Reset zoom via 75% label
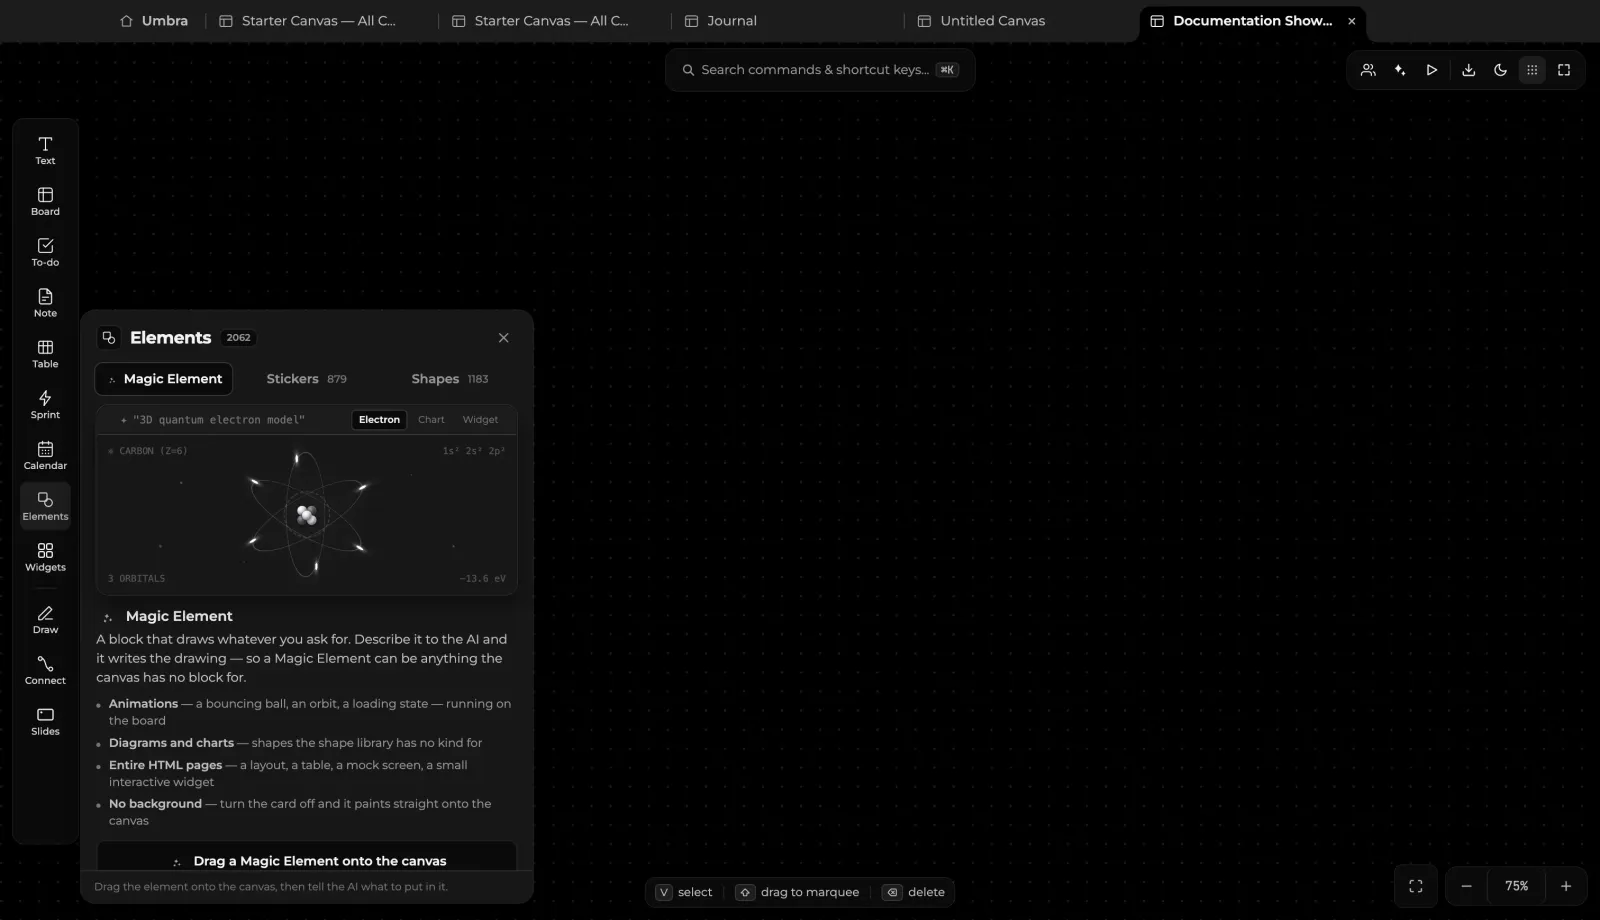Viewport: 1600px width, 920px height. click(x=1517, y=886)
